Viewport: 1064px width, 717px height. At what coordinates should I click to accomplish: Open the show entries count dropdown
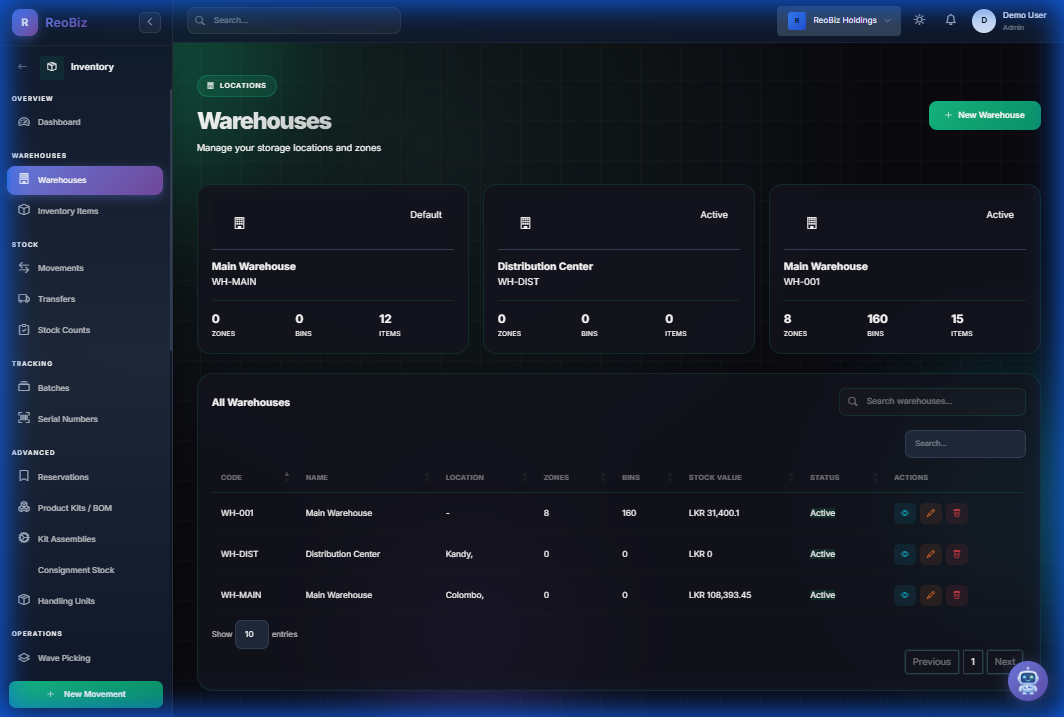tap(252, 634)
